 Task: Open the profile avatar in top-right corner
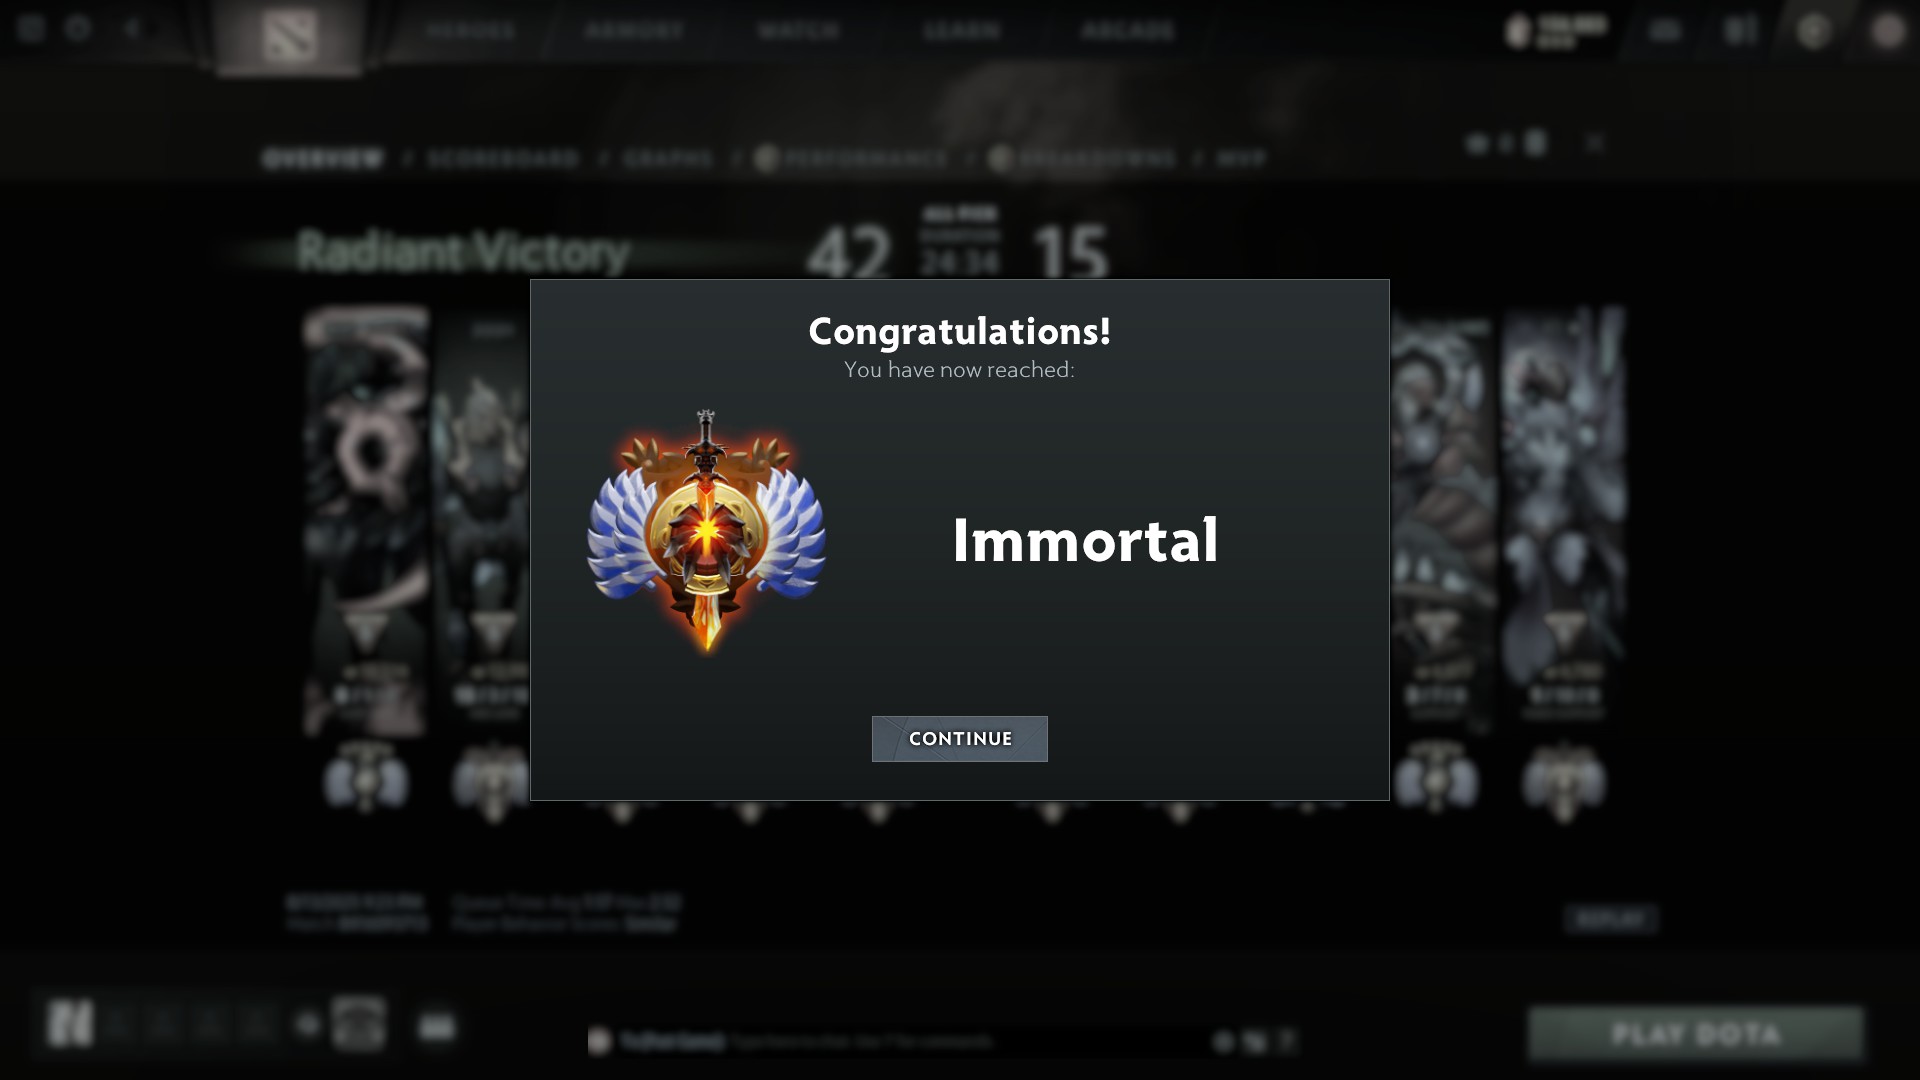coord(1888,31)
